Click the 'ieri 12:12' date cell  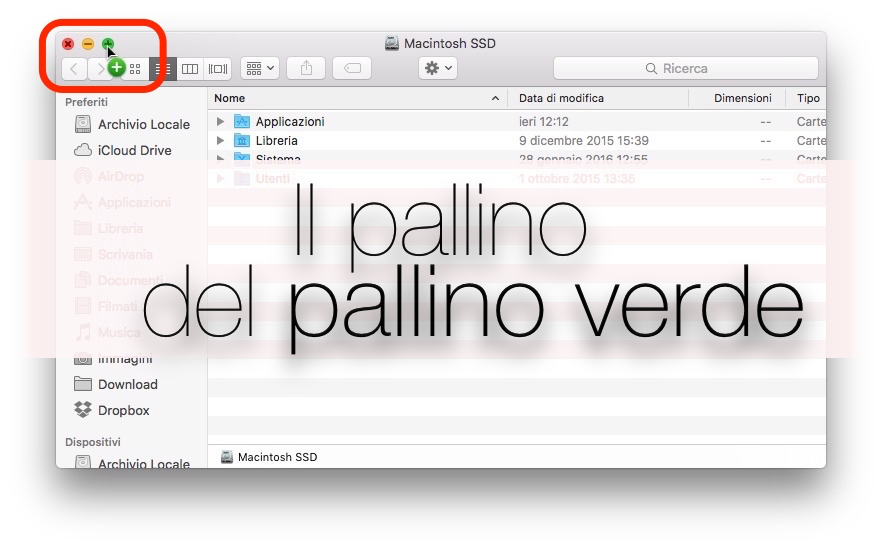click(543, 122)
